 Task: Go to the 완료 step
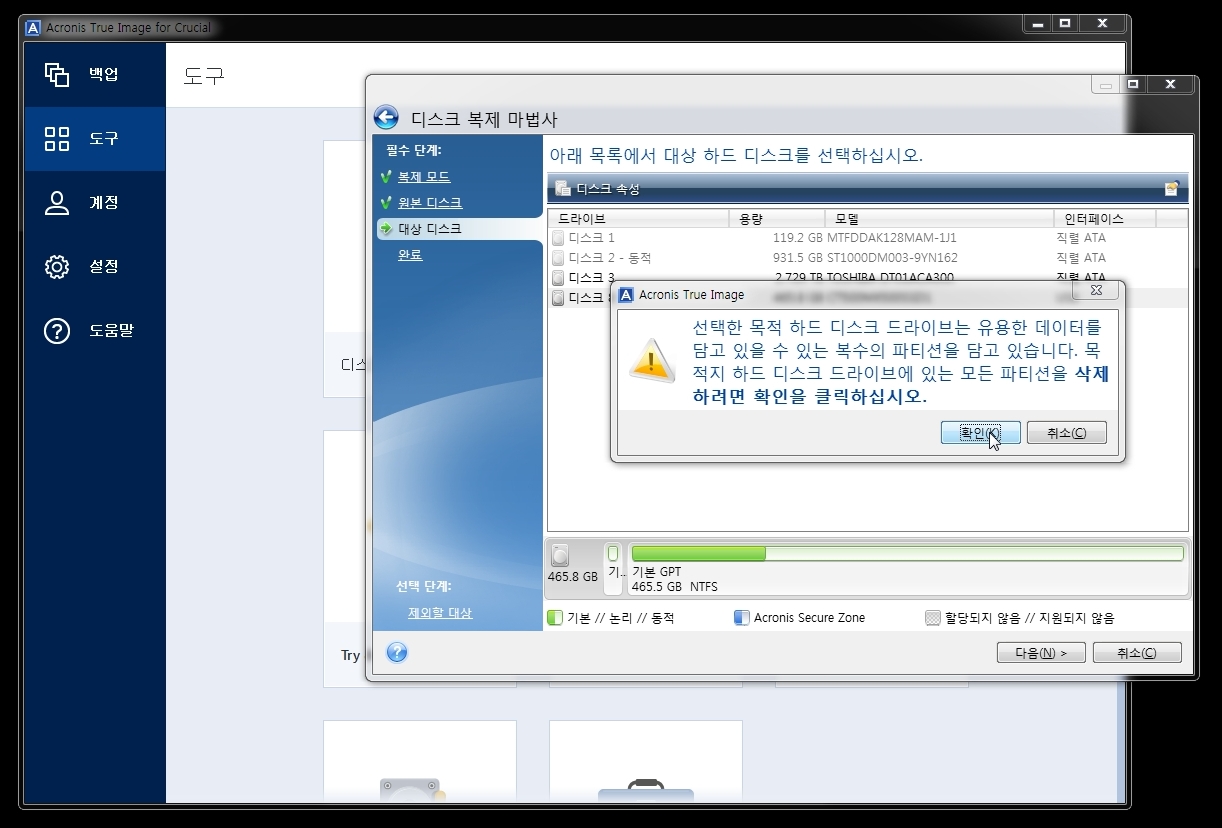point(410,255)
